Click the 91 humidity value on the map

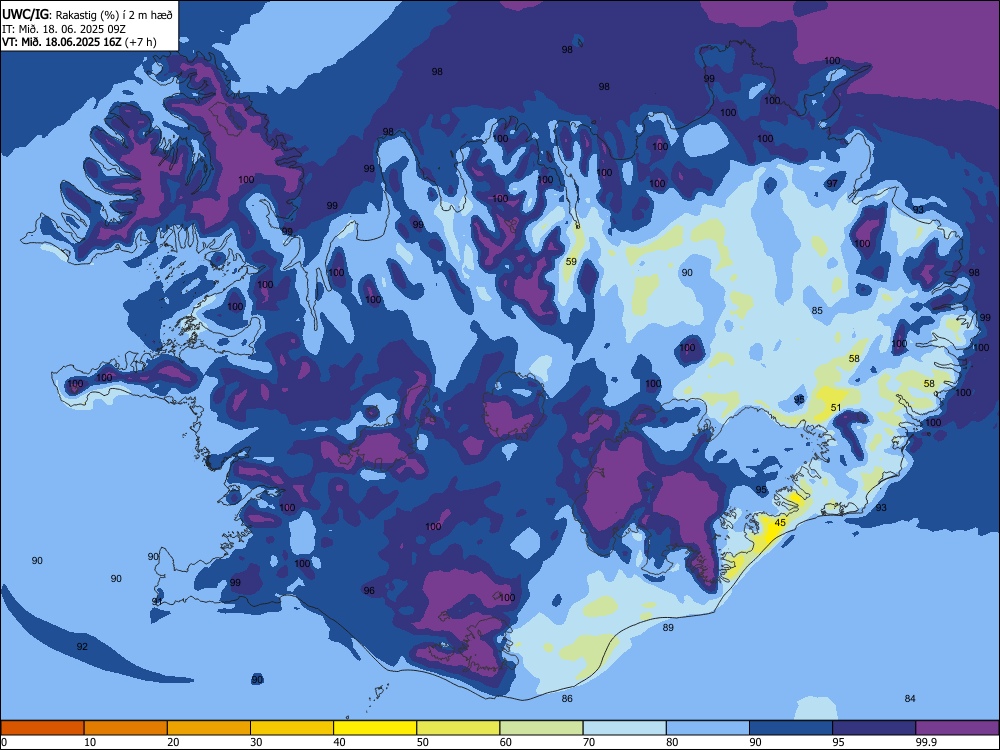(x=157, y=601)
